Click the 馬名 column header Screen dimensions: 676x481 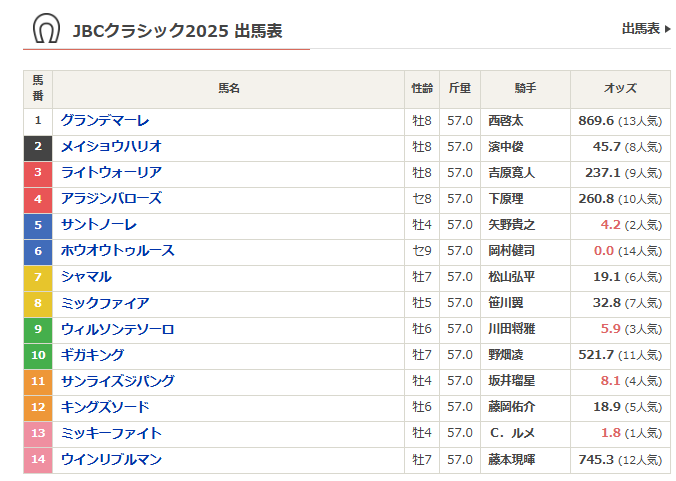229,89
